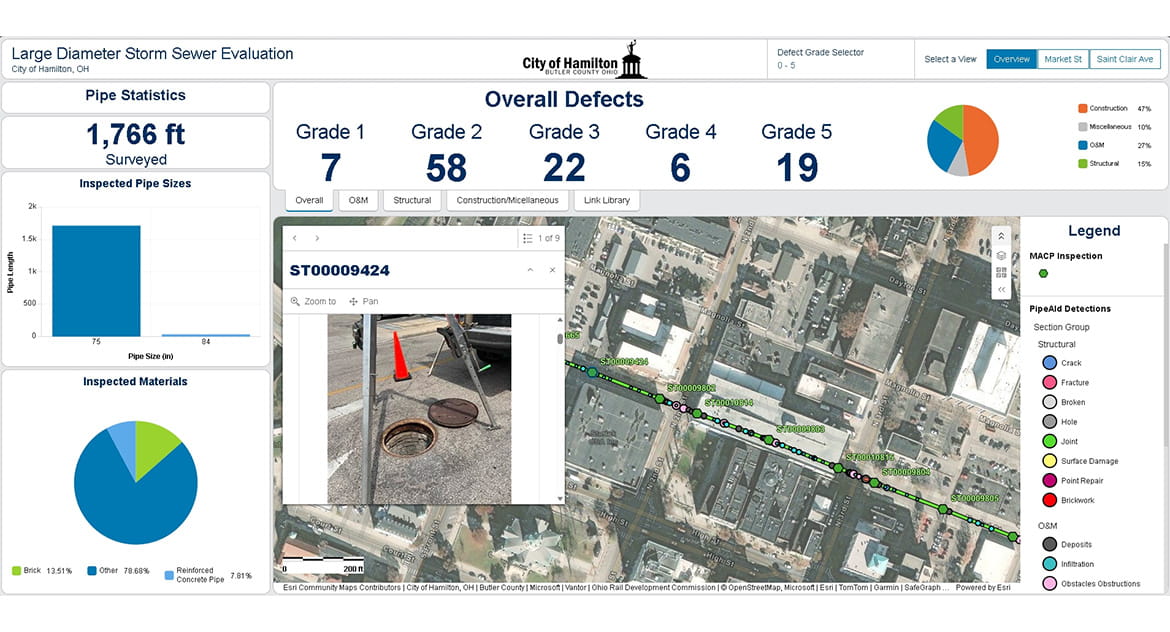The image size is (1170, 632).
Task: Expand the map toolbar with the up chevrons
Action: point(1001,235)
